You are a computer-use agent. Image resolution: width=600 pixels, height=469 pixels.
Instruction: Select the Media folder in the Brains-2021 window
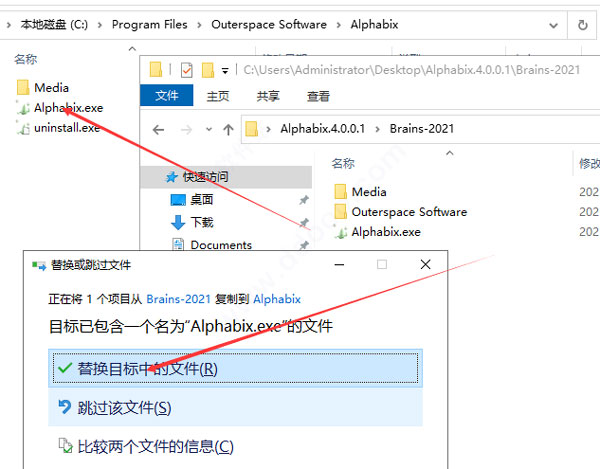(x=360, y=192)
